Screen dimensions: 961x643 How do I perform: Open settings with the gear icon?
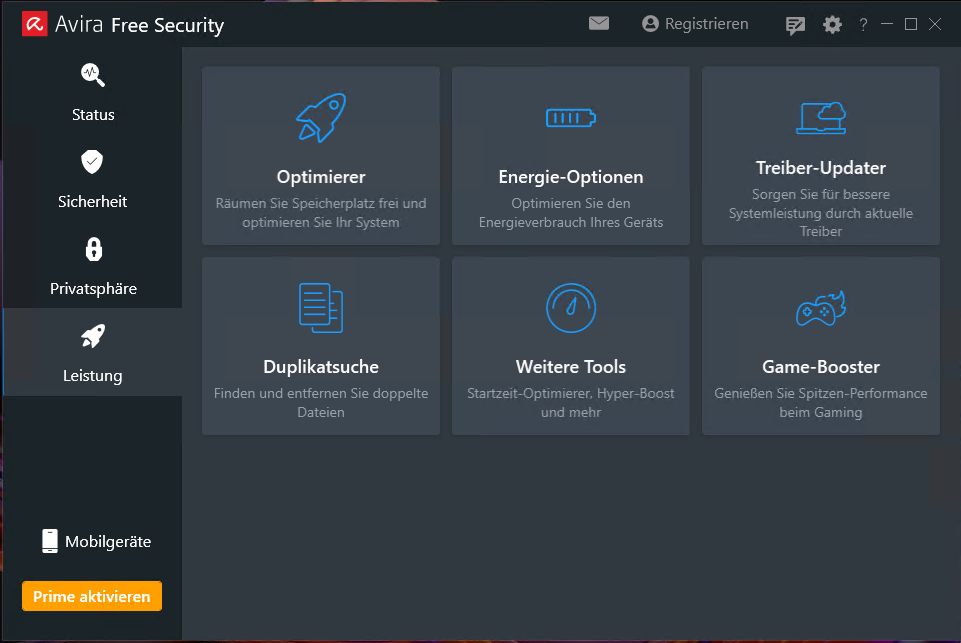tap(832, 25)
